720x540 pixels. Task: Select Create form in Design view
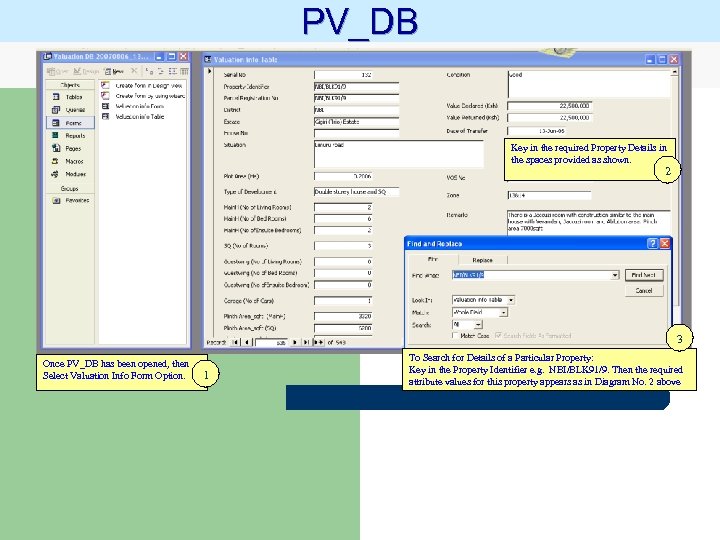(x=143, y=85)
